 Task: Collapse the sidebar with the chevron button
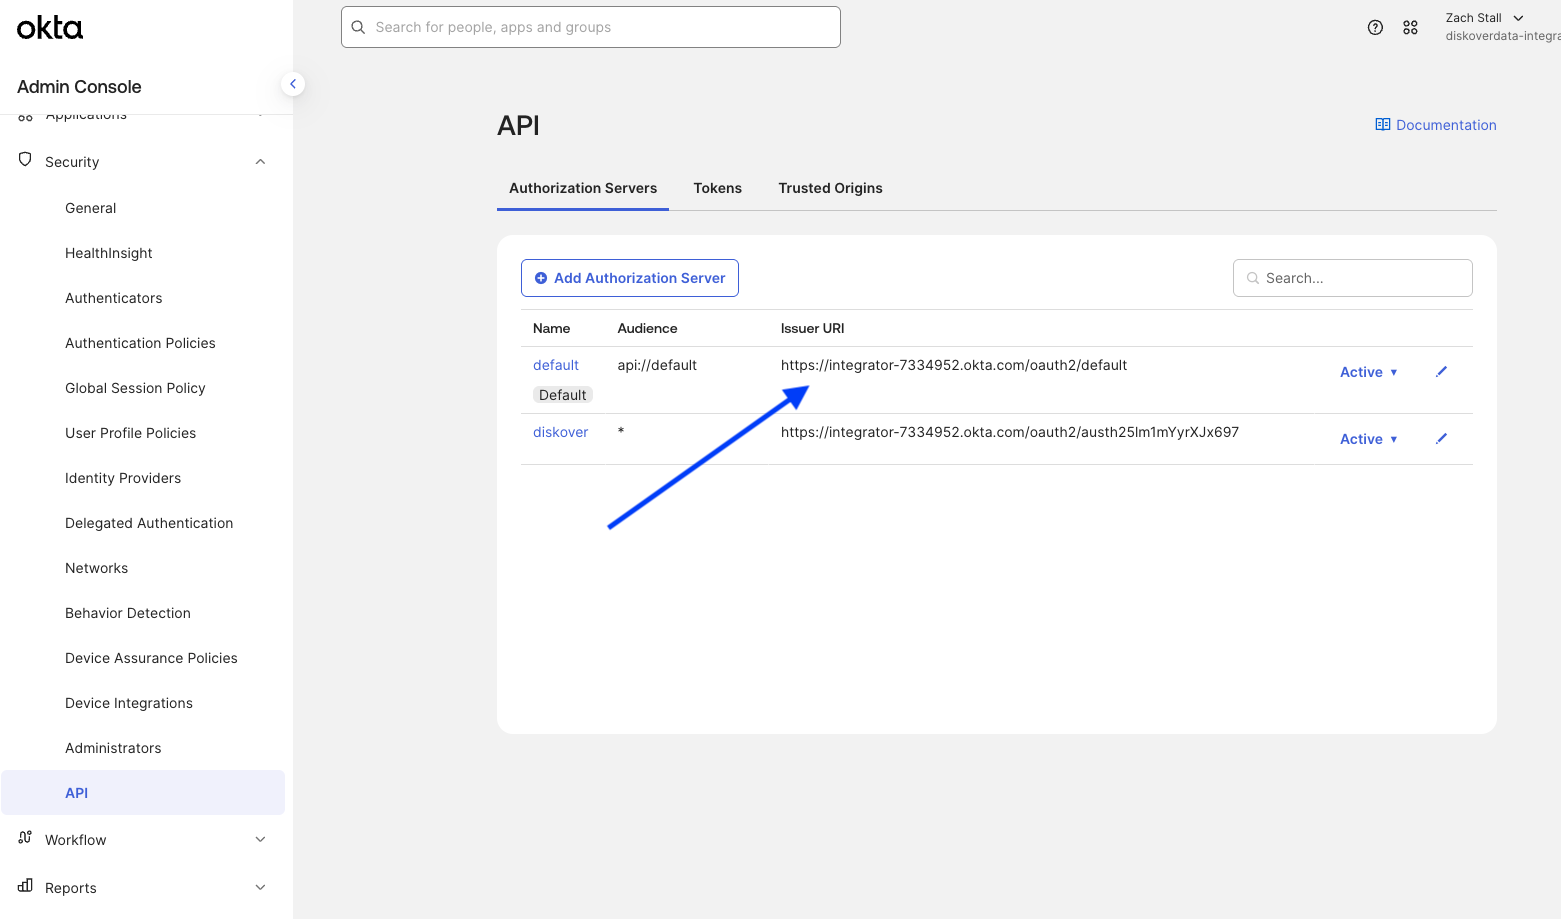tap(292, 84)
